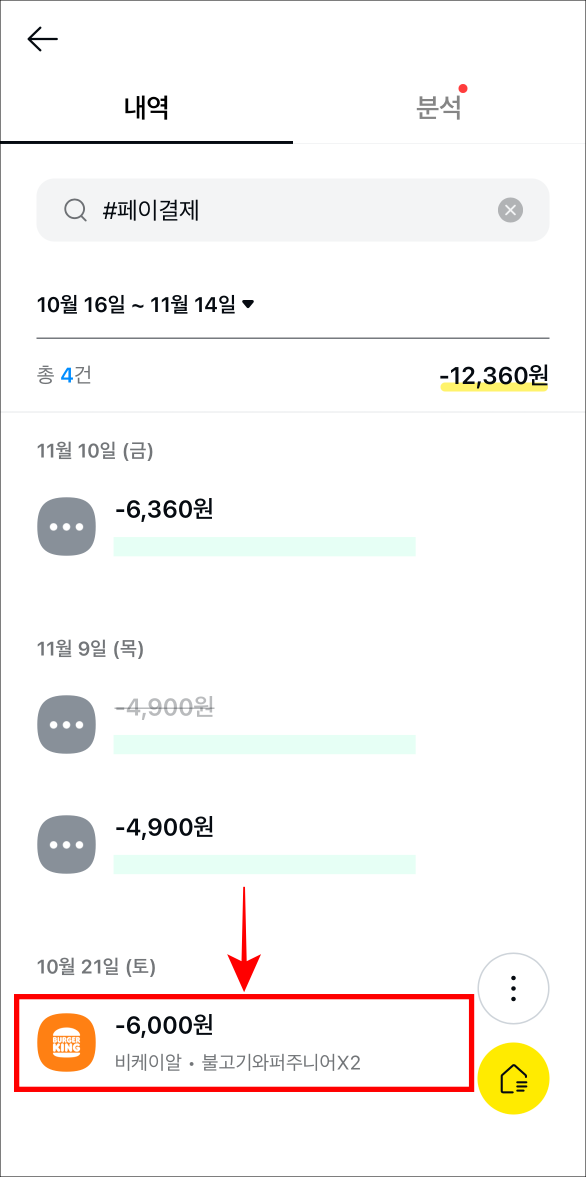This screenshot has width=586, height=1177.
Task: Select the merchant icon beside the -4,900원 payment
Action: (66, 843)
